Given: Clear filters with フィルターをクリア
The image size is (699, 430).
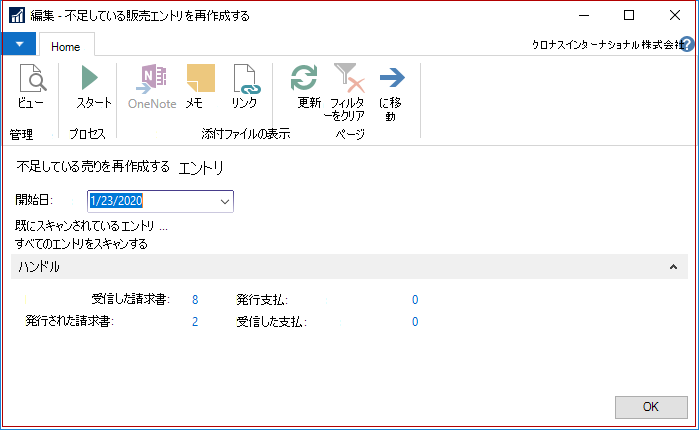Looking at the screenshot, I should 348,92.
